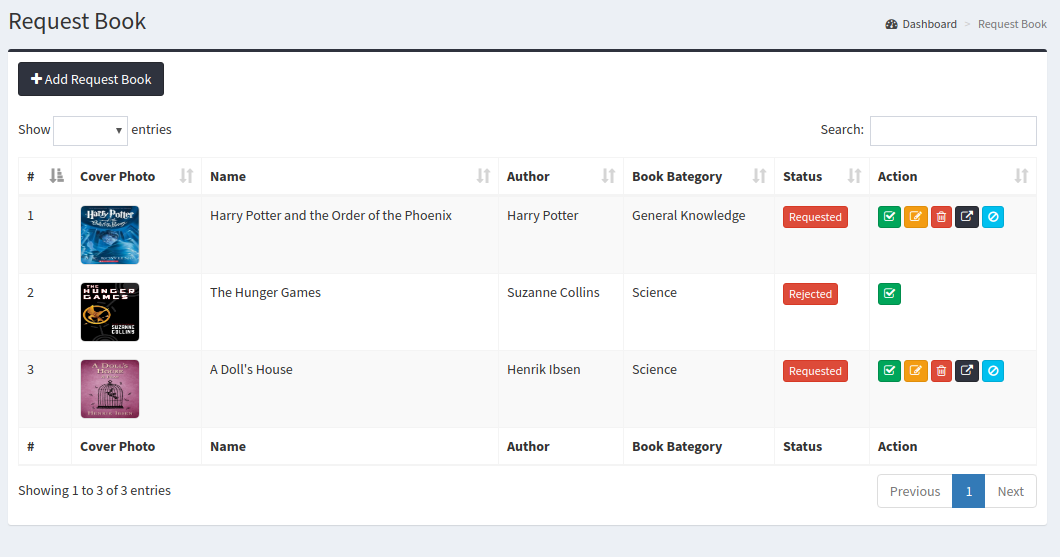Open the Show entries dropdown
The width and height of the screenshot is (1060, 557).
pos(90,130)
